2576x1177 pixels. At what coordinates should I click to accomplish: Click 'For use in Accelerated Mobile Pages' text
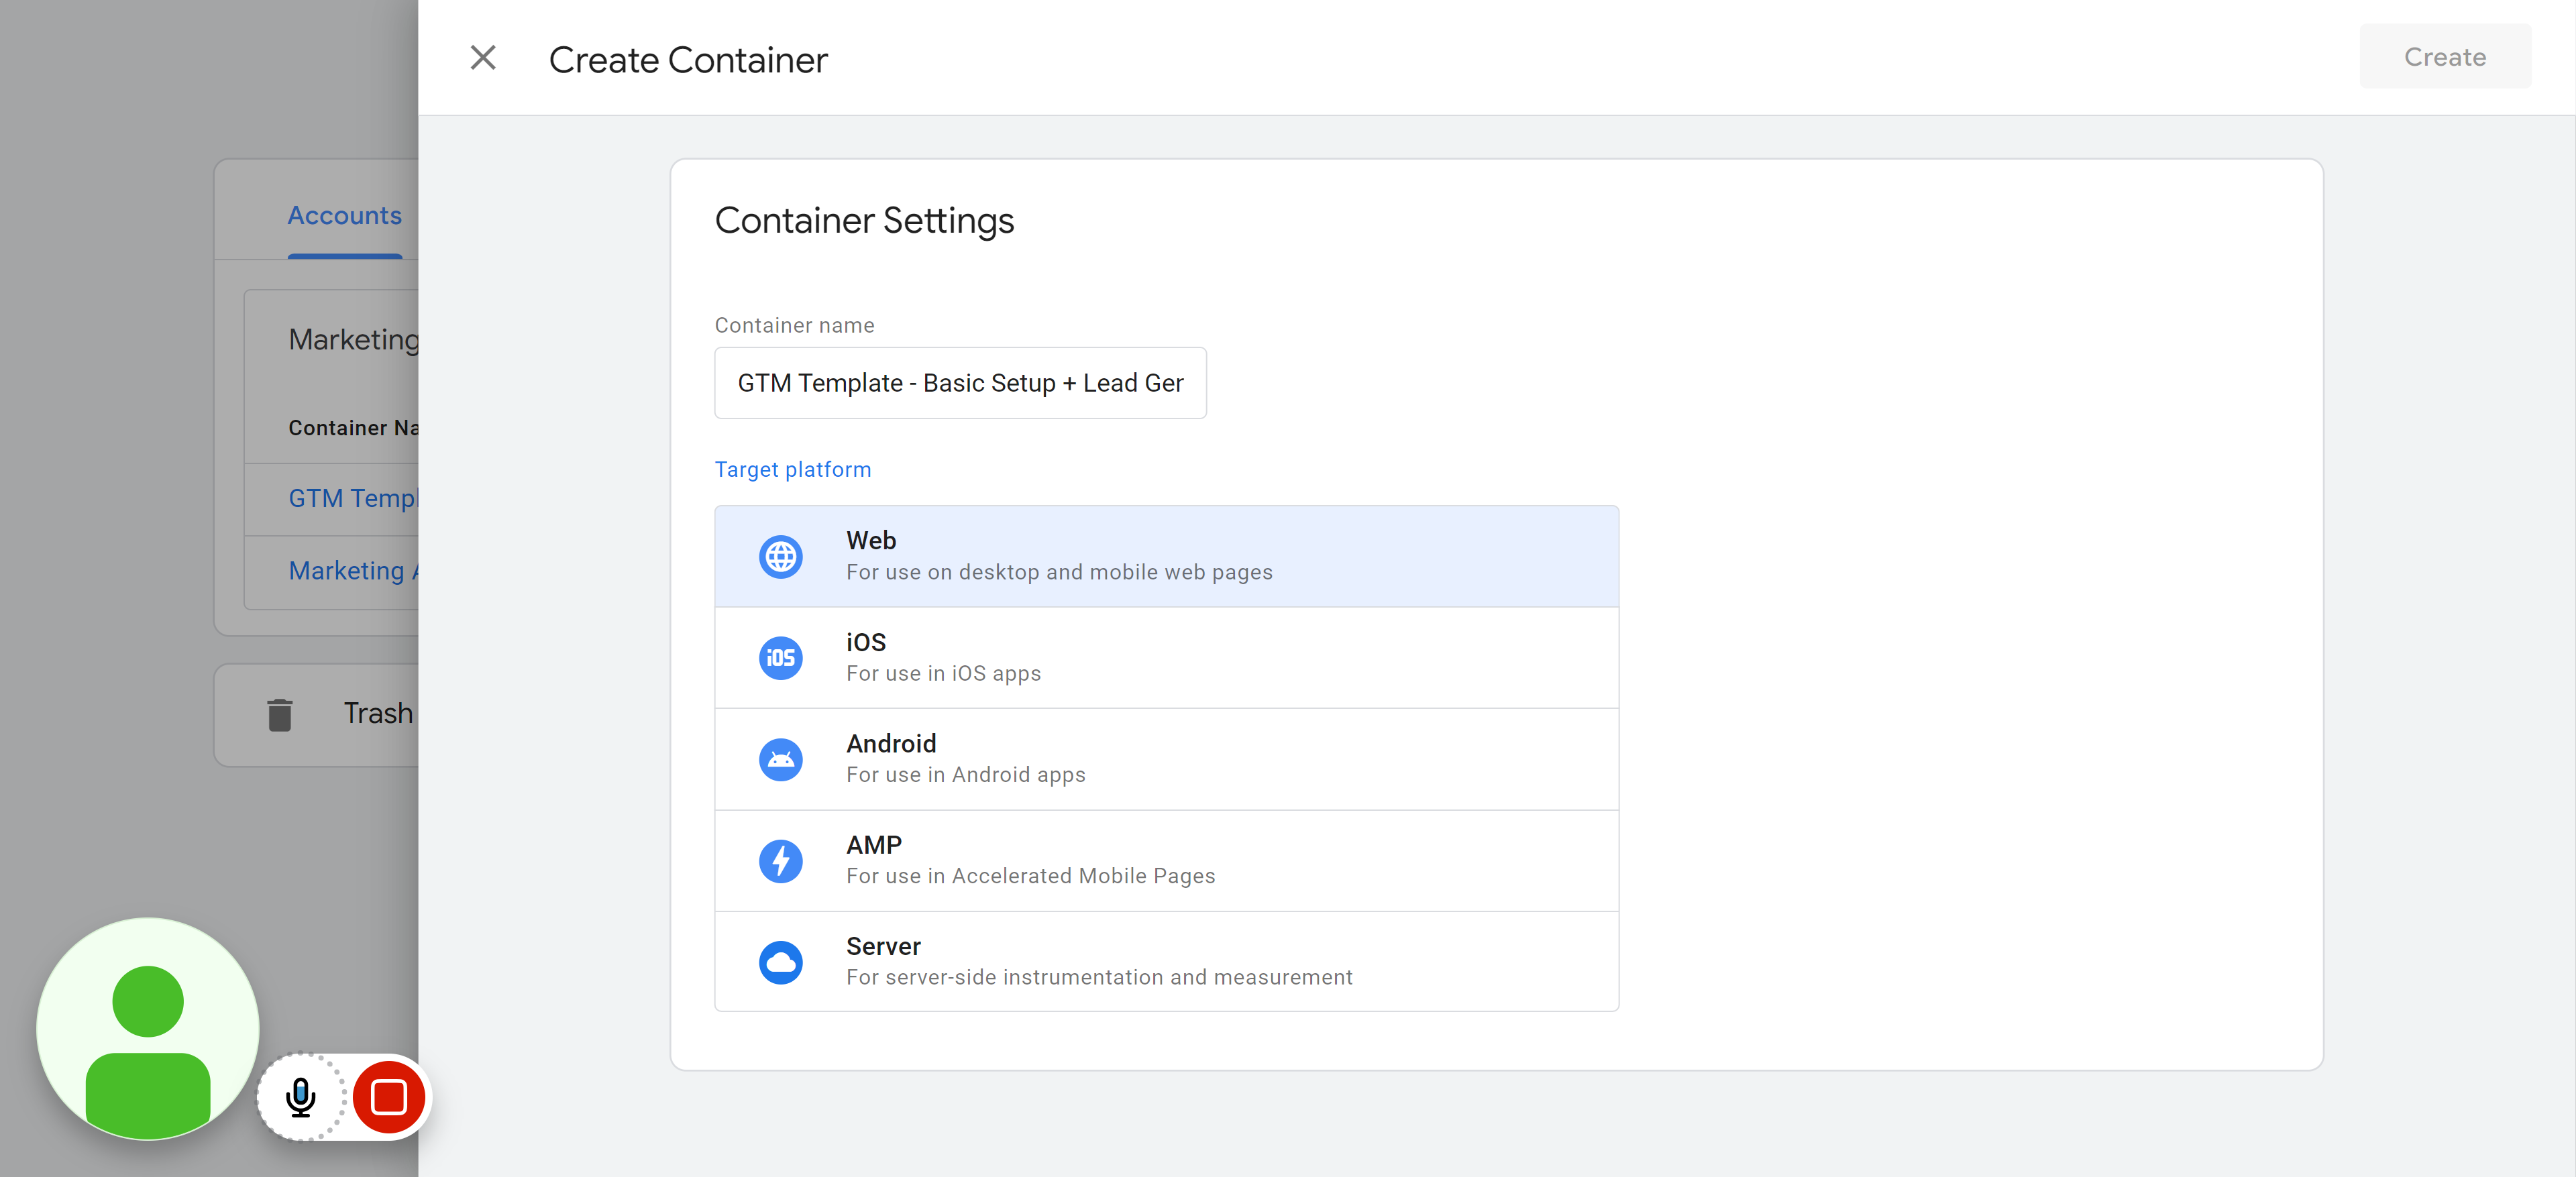pos(1030,876)
